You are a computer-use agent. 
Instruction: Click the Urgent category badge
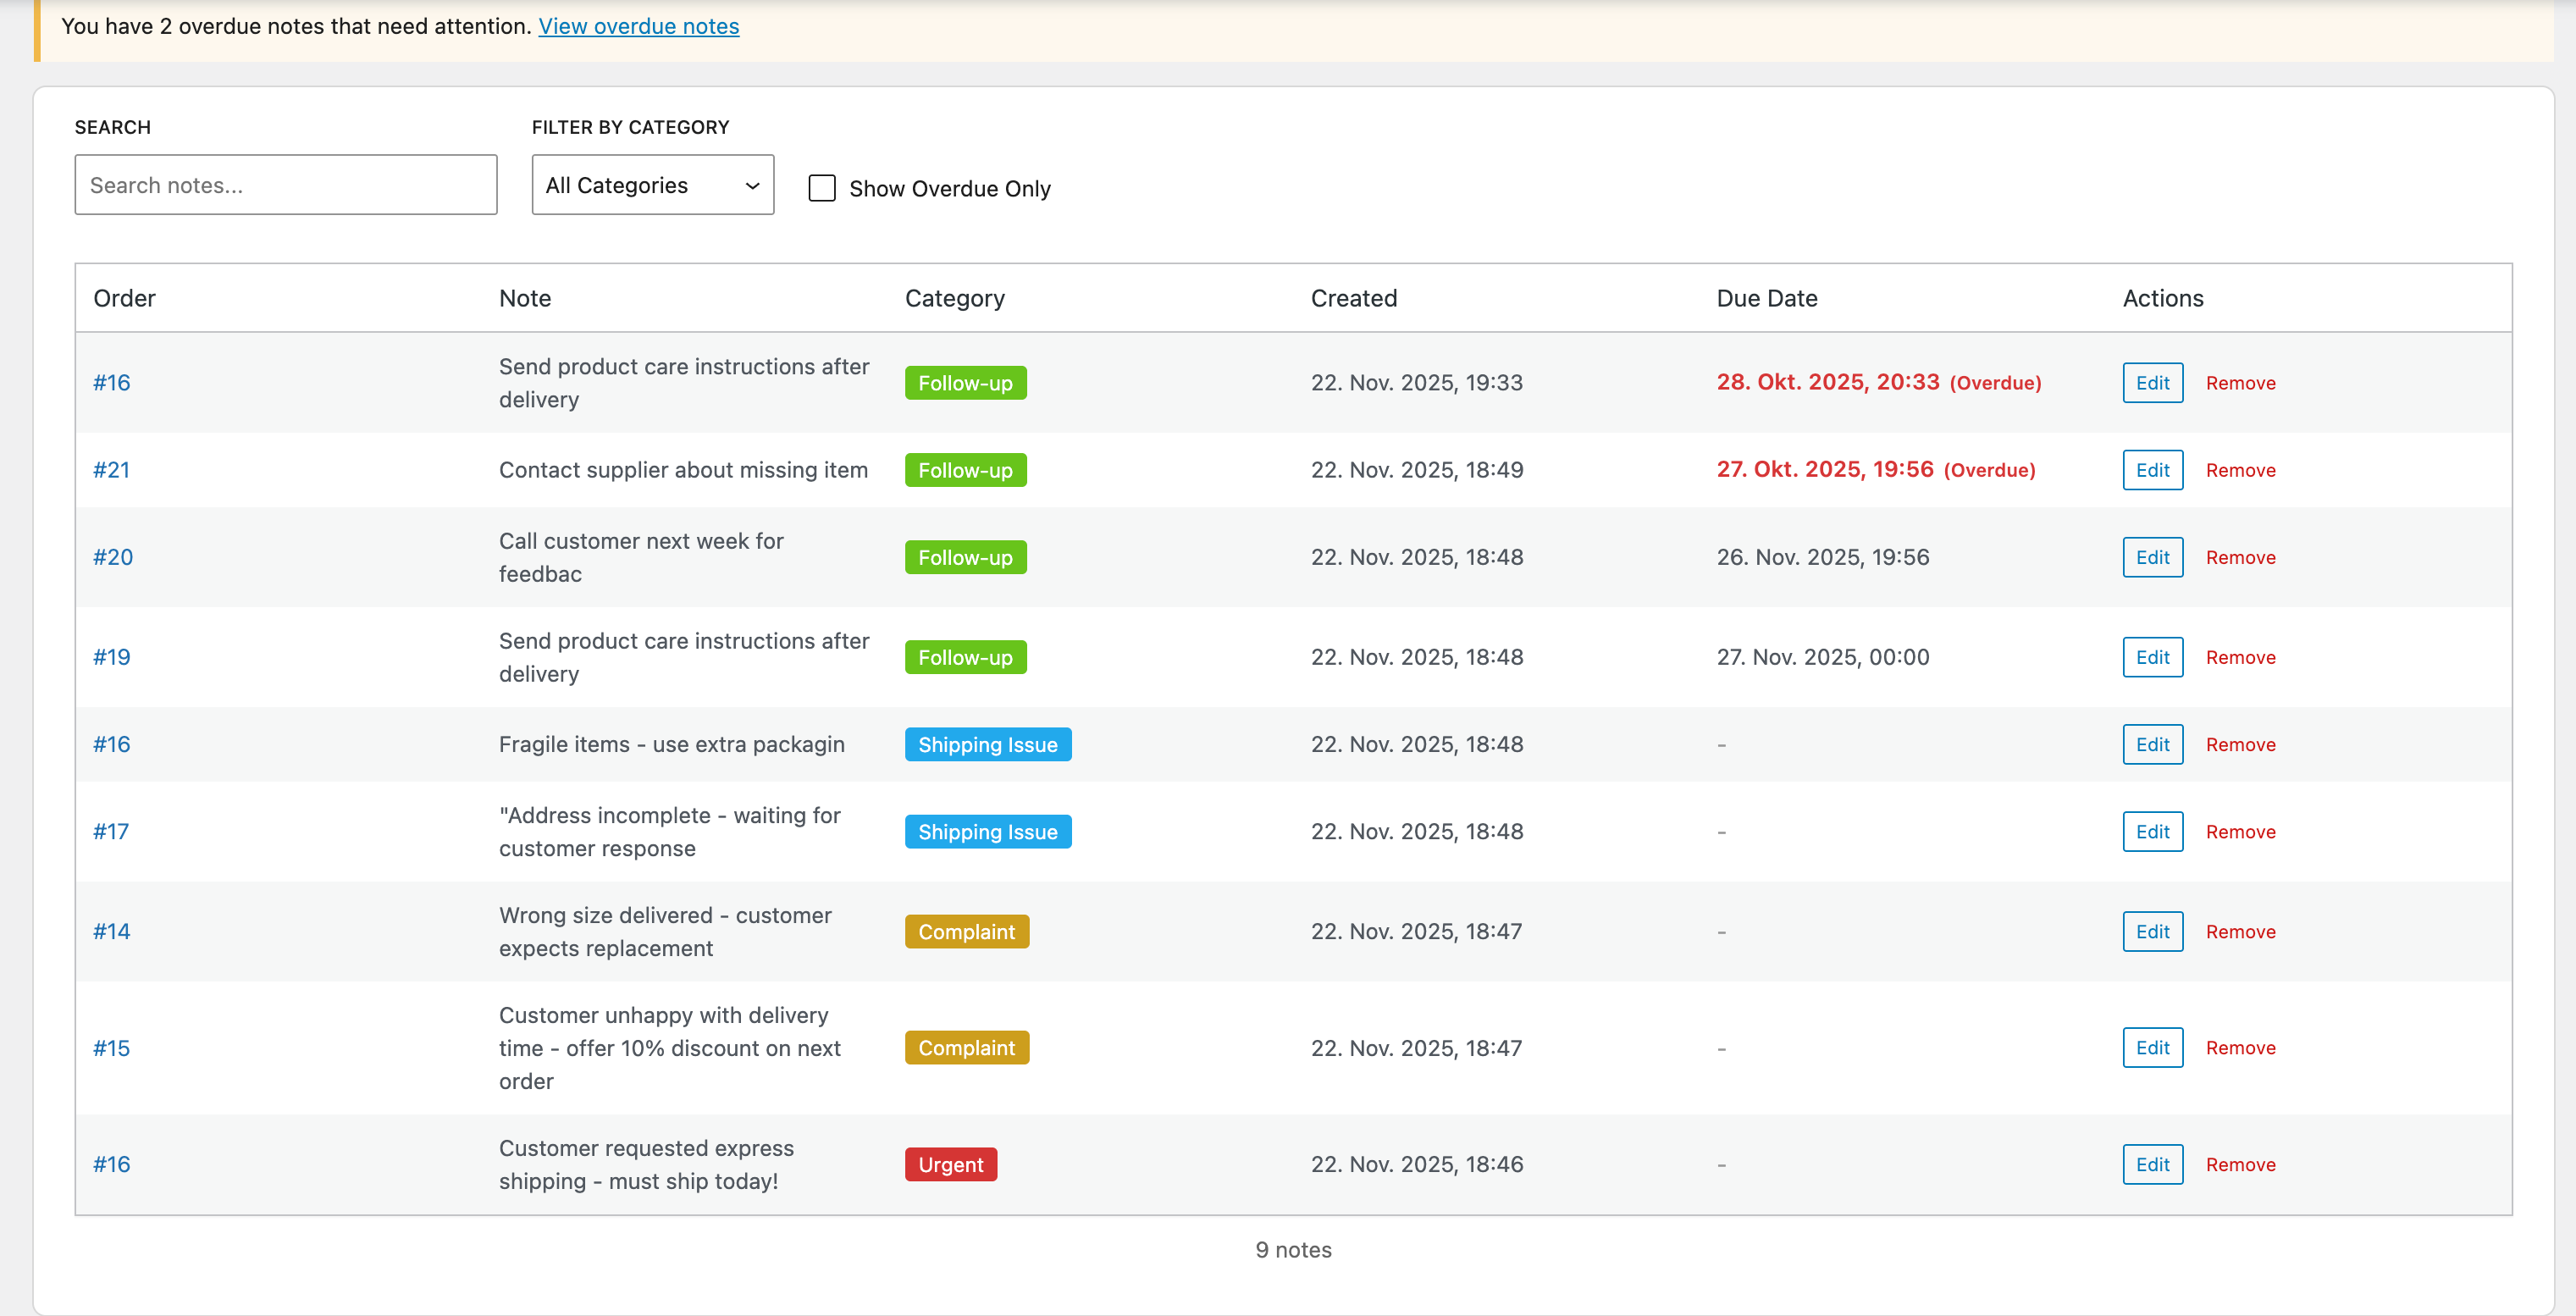click(950, 1164)
